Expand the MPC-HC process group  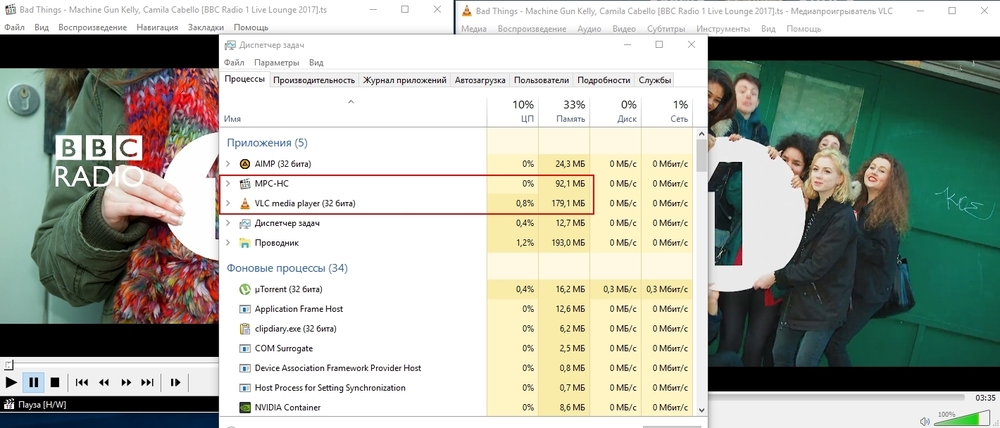[228, 183]
